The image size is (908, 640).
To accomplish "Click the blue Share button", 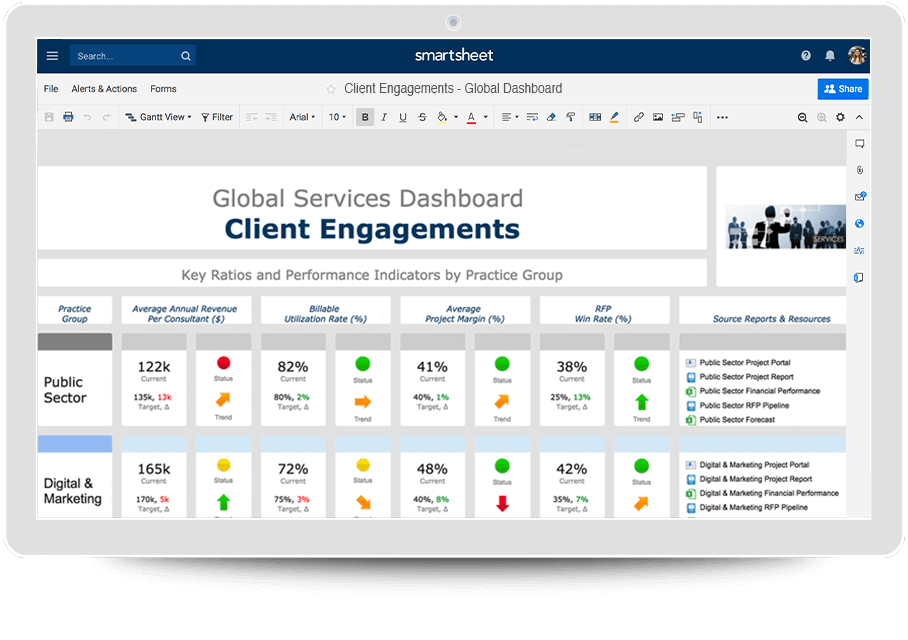I will [842, 89].
